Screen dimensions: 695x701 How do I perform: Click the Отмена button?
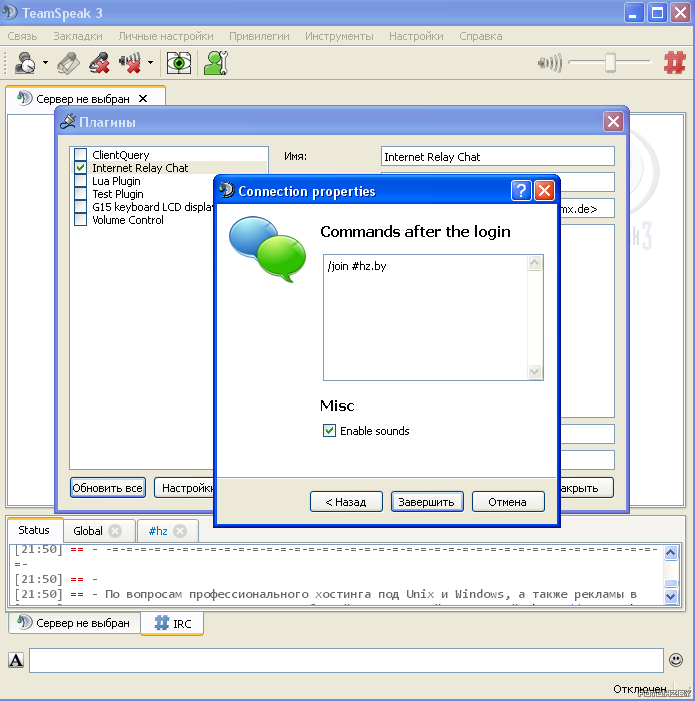[508, 502]
